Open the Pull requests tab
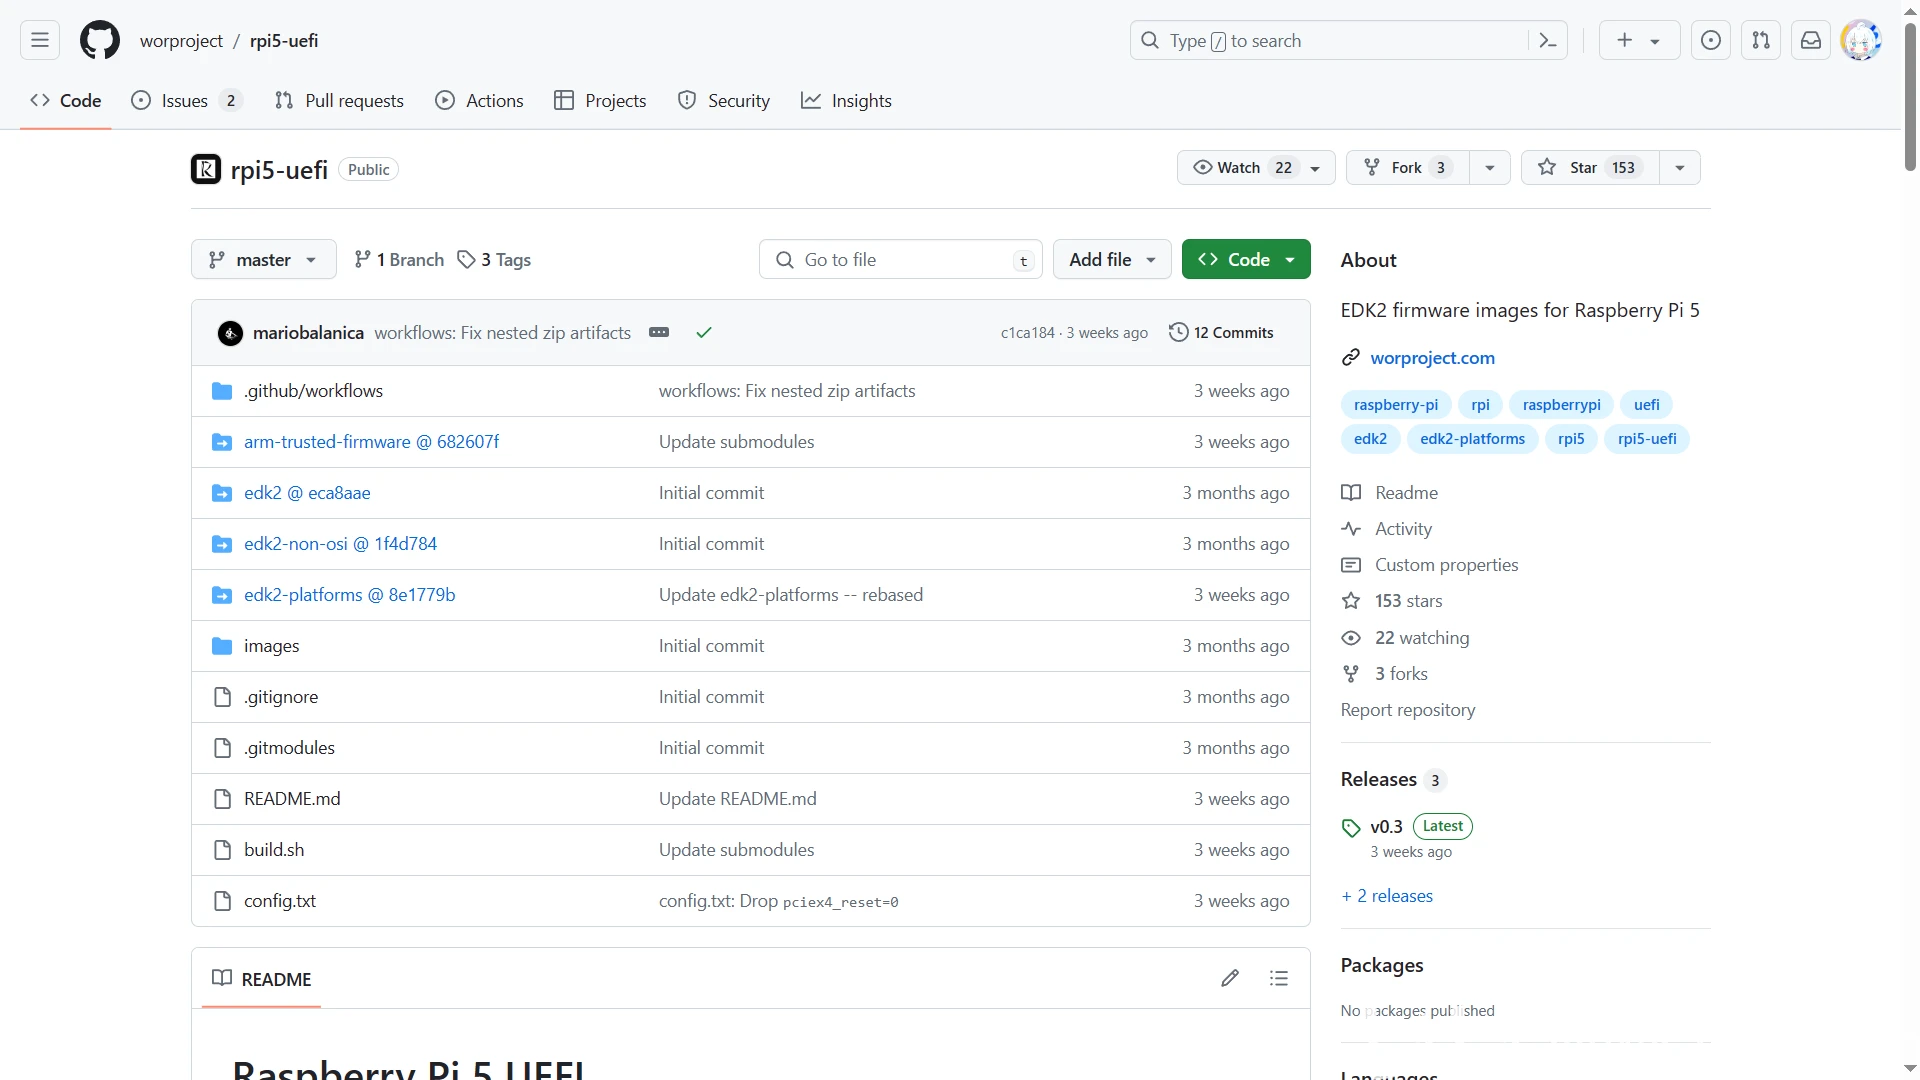 point(340,101)
